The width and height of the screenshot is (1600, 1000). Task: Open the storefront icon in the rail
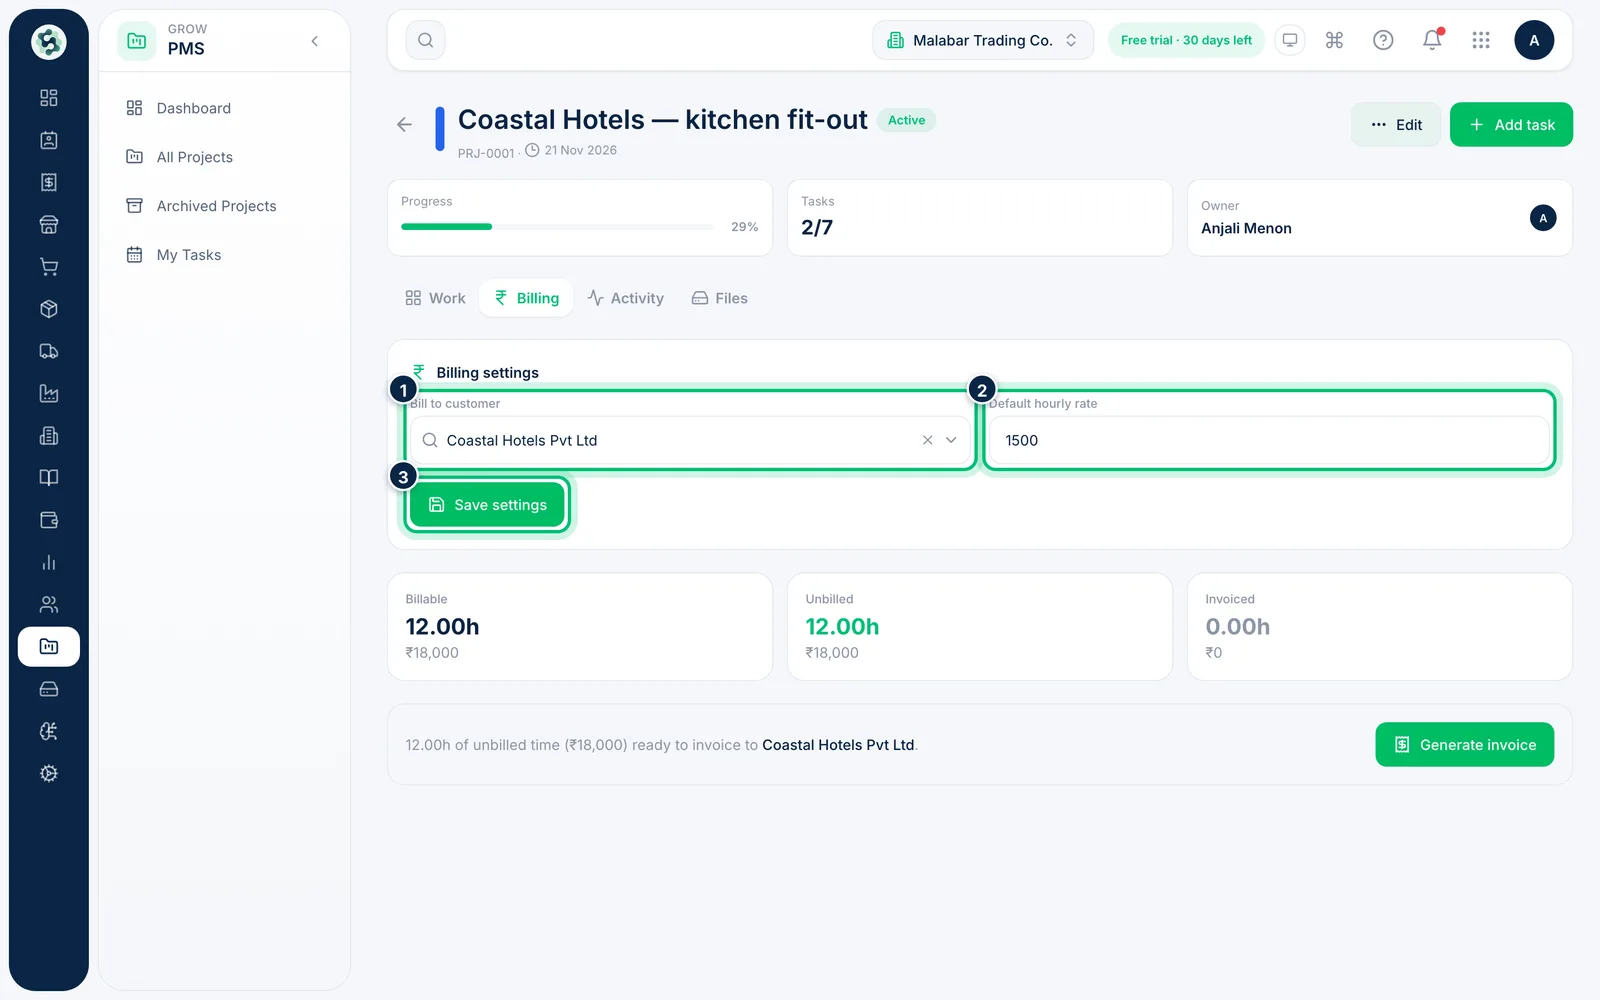(48, 224)
